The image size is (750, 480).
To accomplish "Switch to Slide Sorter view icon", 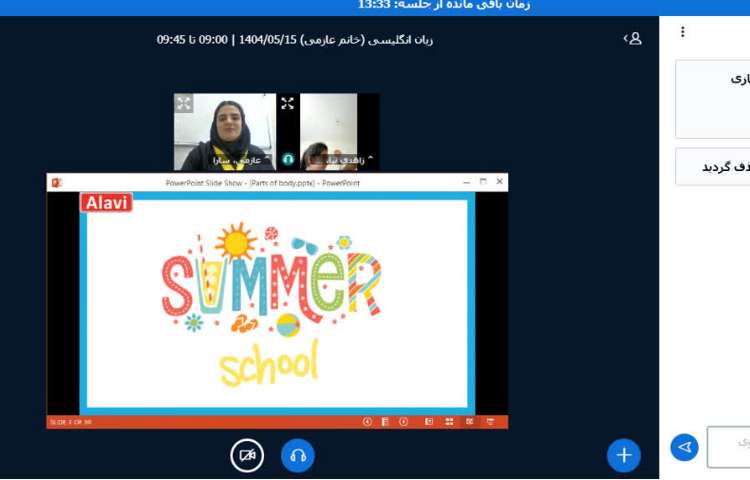I will (x=449, y=422).
